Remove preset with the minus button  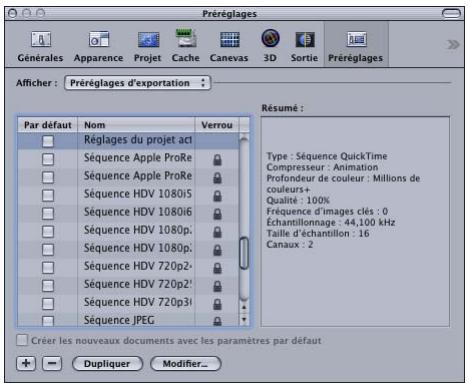click(x=52, y=363)
